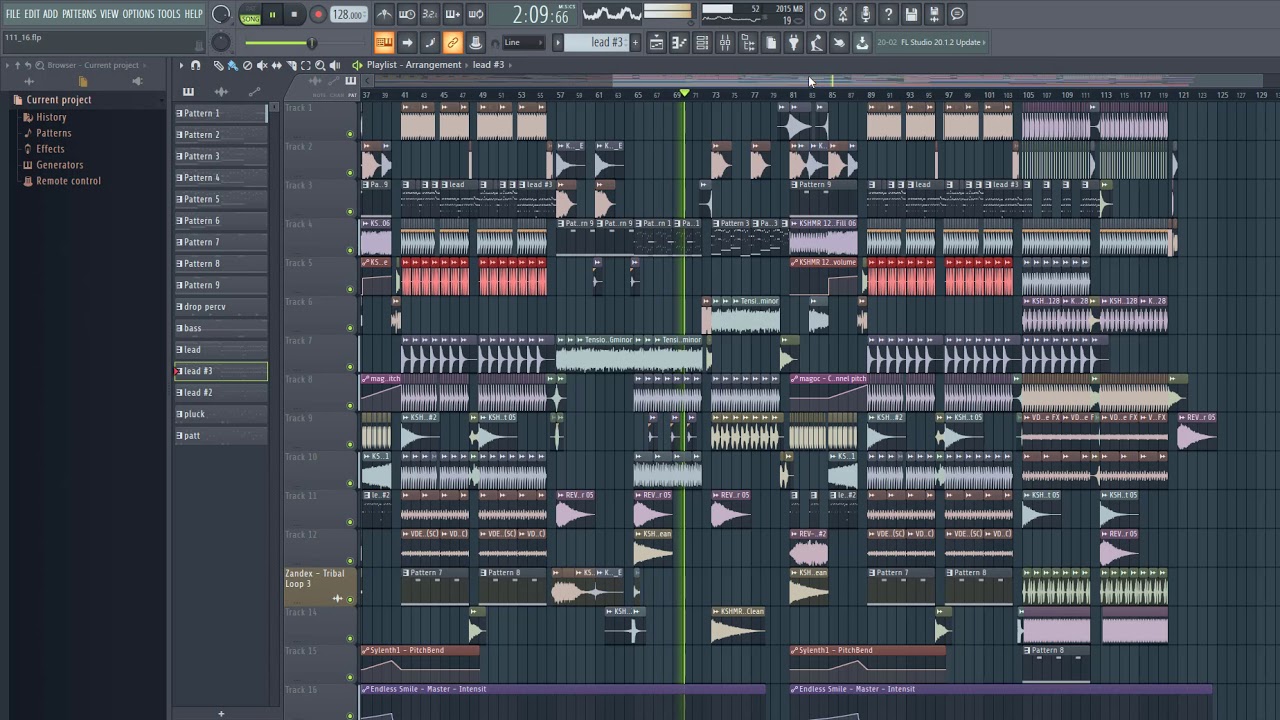The image size is (1280, 720).
Task: Click the arrow after Playlist - Arrangement breadcrumb
Action: pos(465,65)
